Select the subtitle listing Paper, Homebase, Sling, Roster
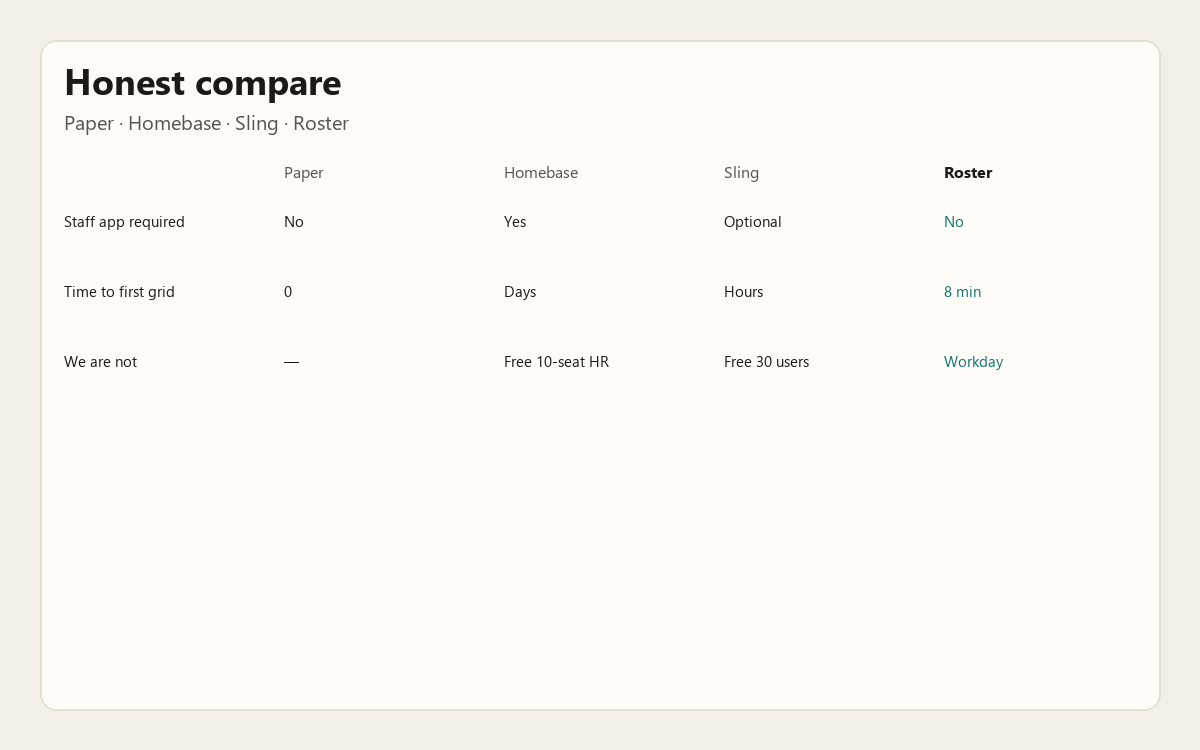 [206, 124]
